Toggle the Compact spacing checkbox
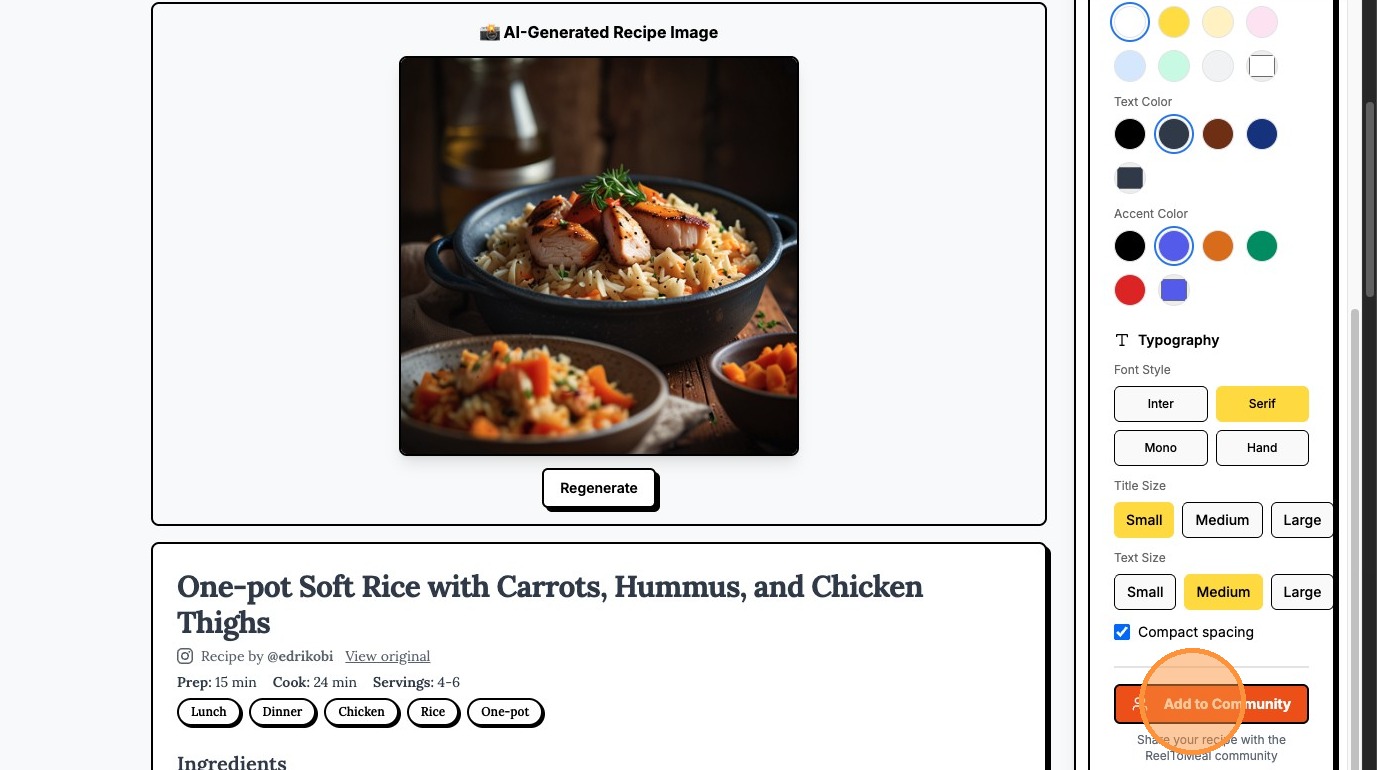 pos(1122,632)
